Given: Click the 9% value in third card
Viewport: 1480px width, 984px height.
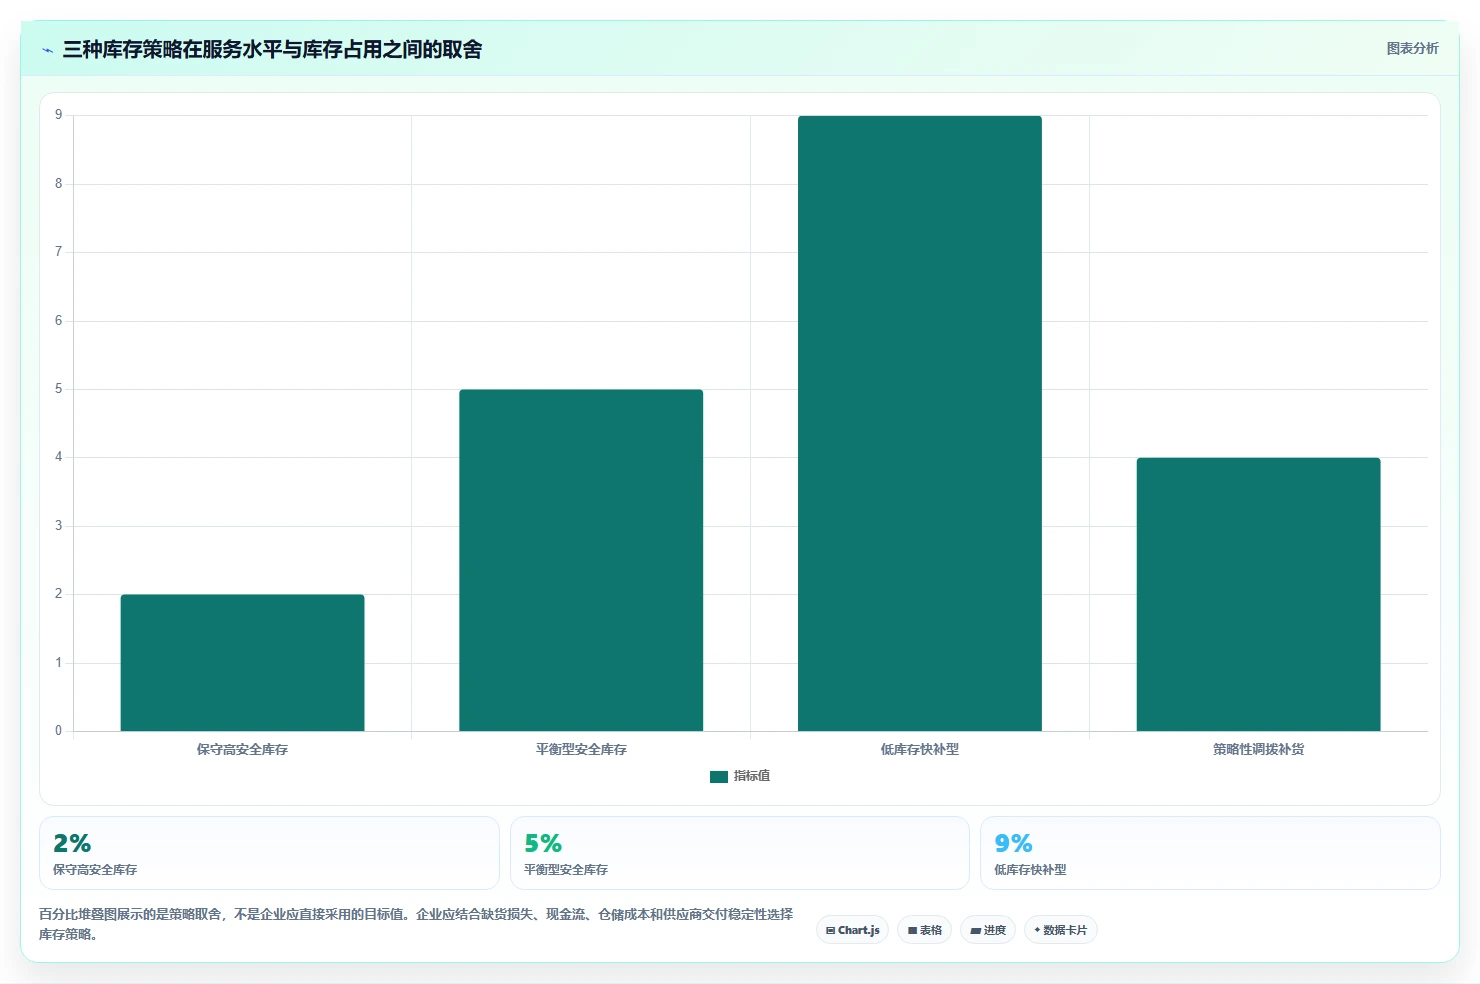Looking at the screenshot, I should (1013, 843).
